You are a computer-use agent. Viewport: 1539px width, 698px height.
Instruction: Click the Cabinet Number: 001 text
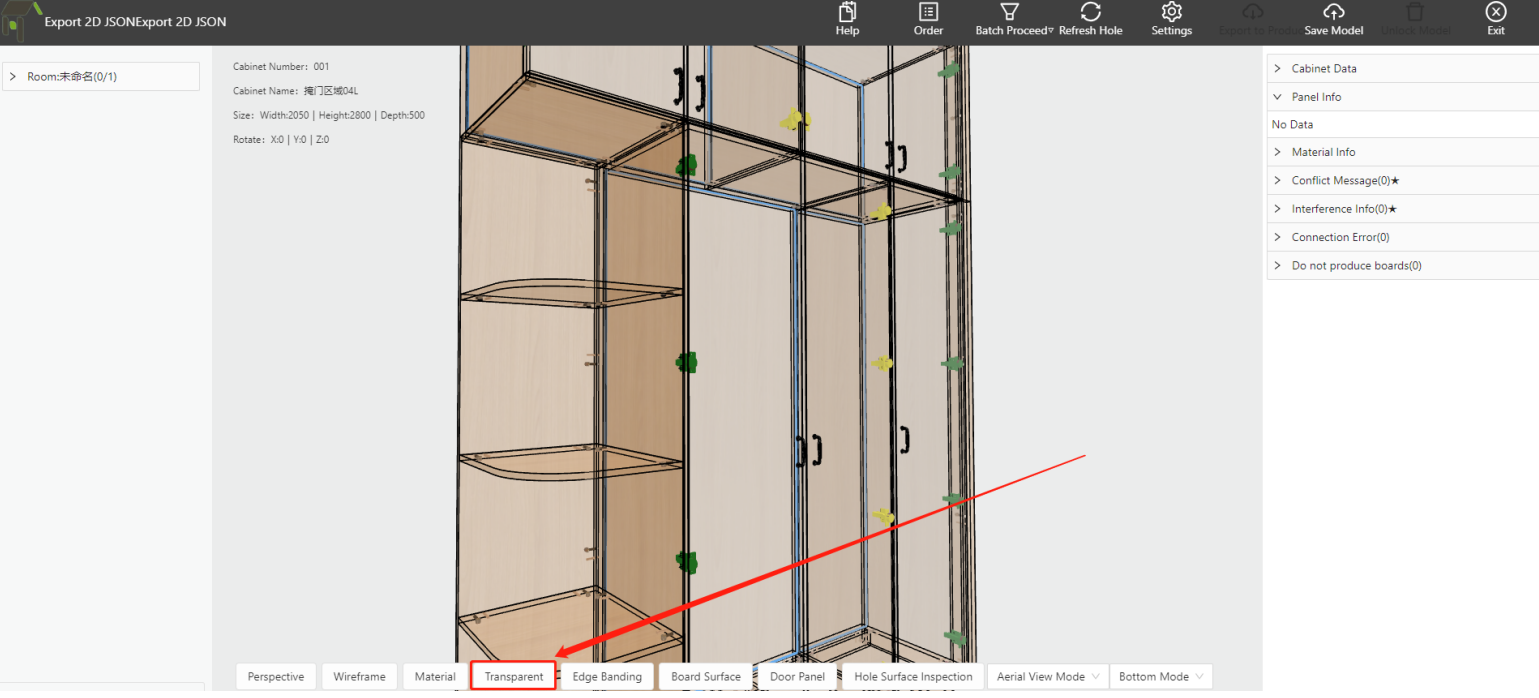(x=281, y=67)
